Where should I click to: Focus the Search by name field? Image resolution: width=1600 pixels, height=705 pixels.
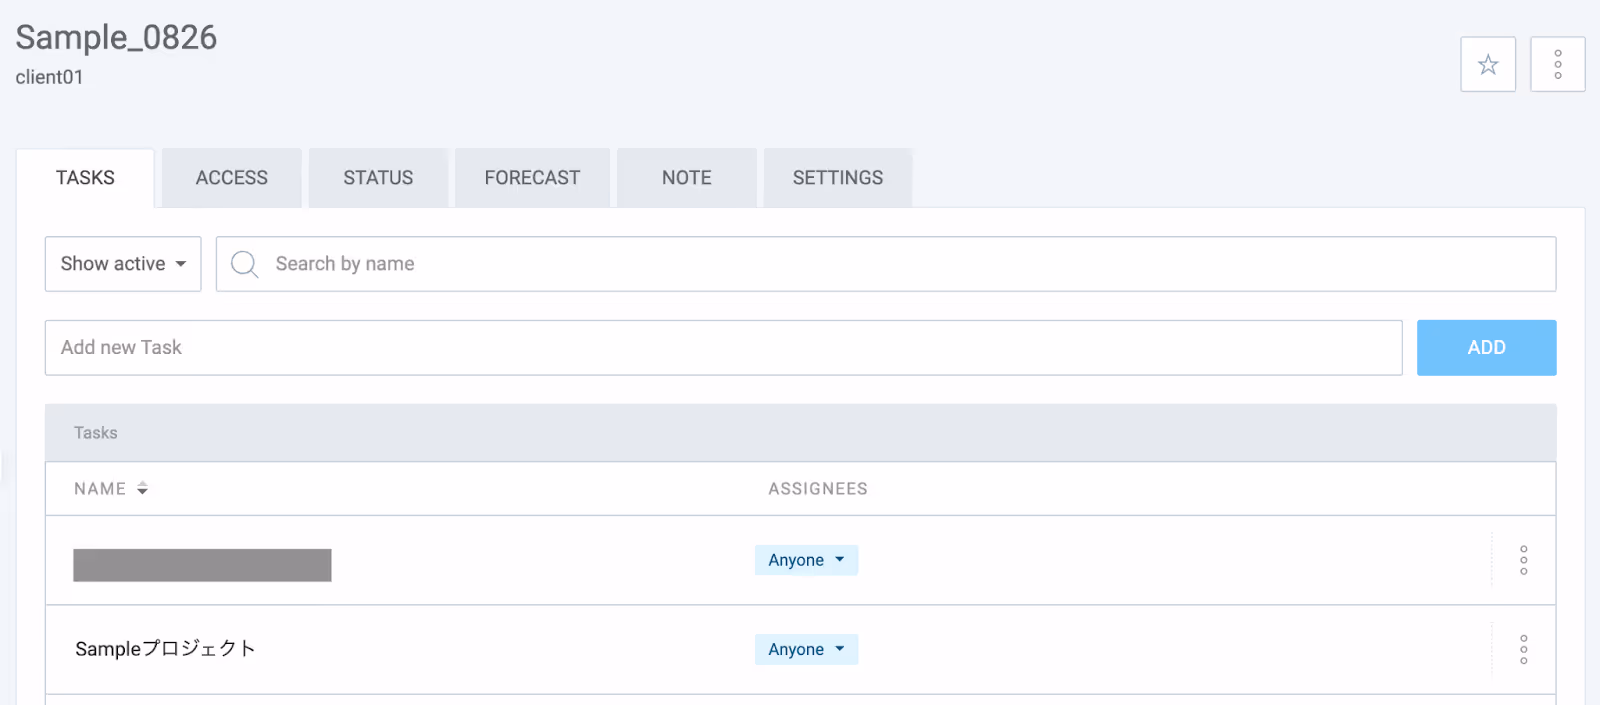click(886, 264)
